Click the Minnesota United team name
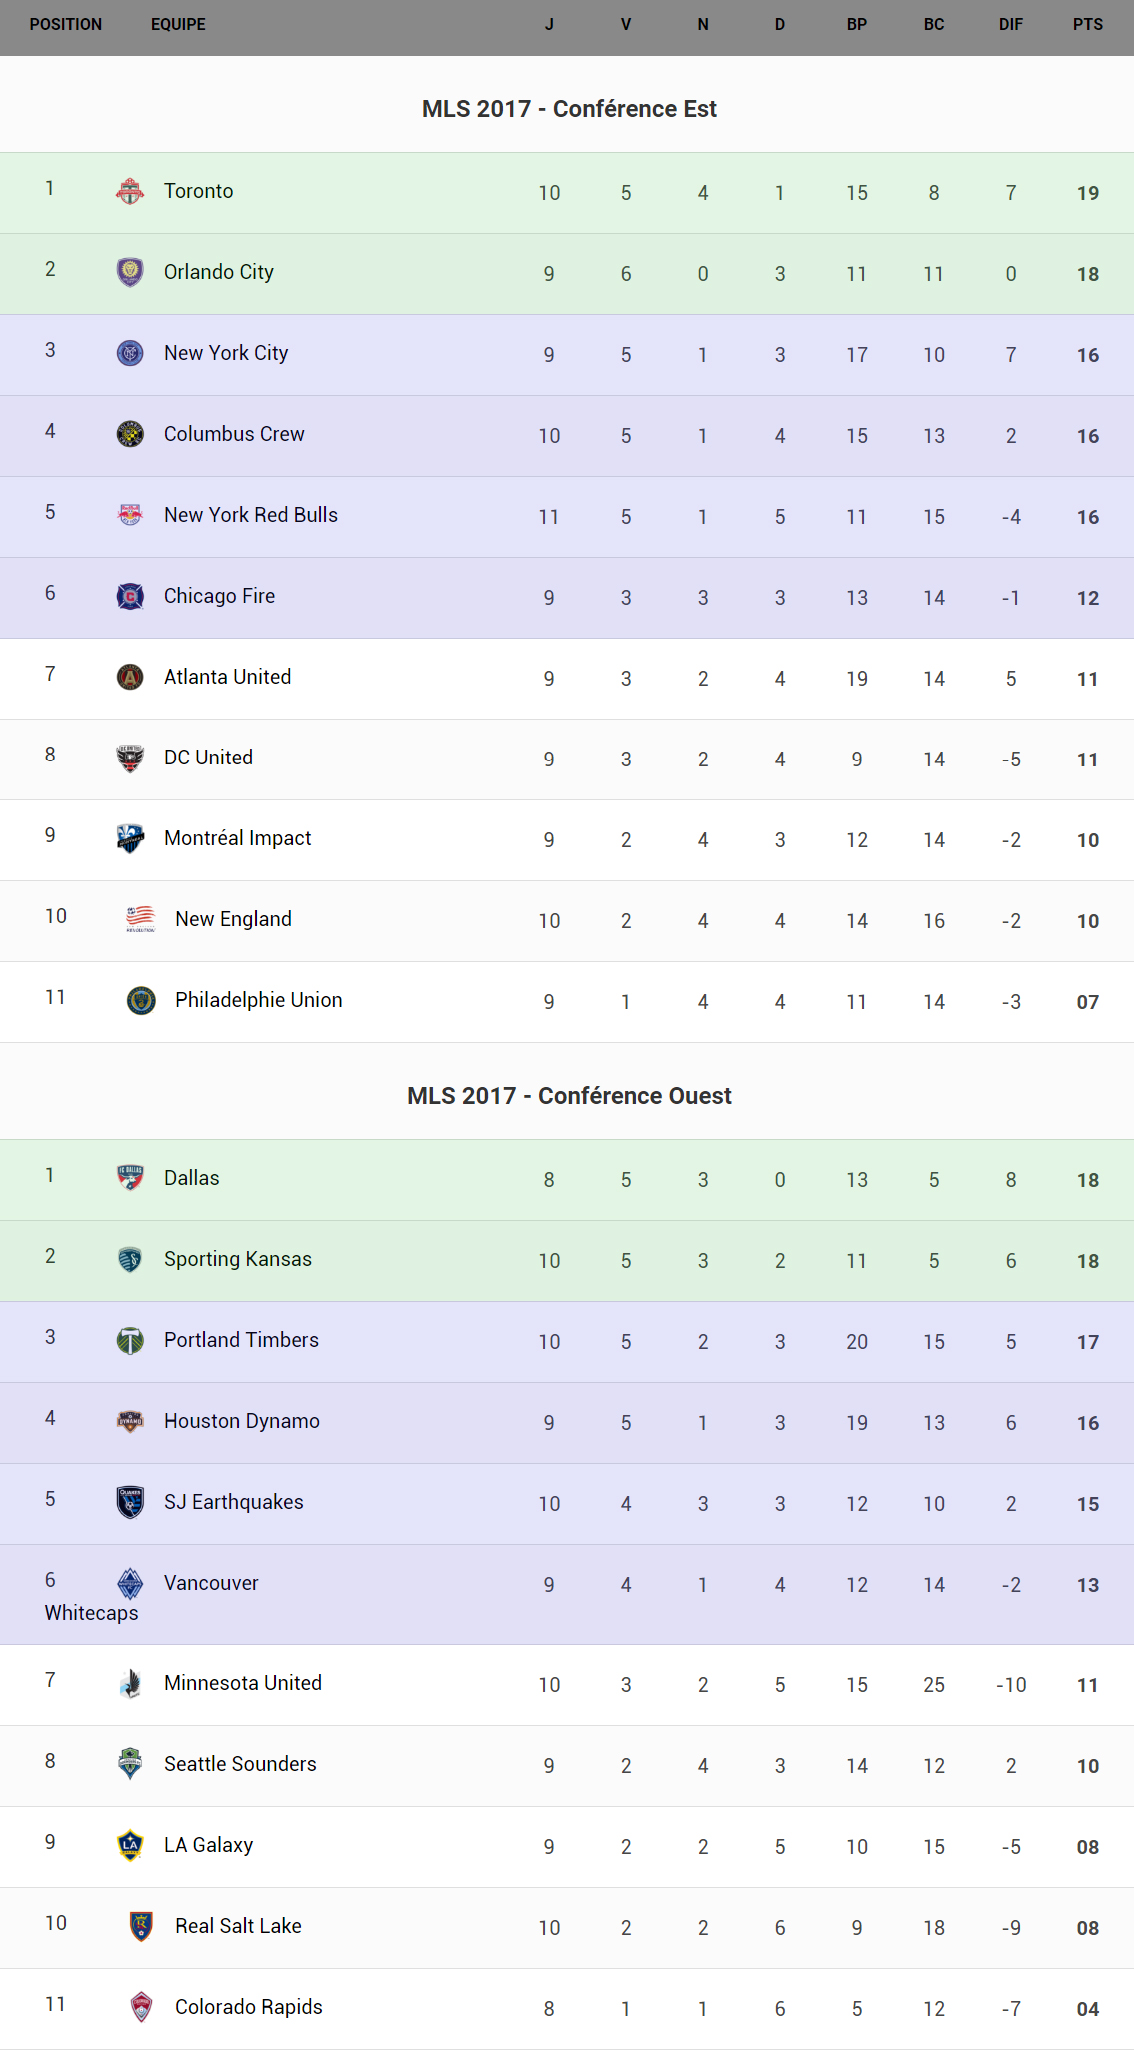Screen dimensions: 1134x2062 (243, 1683)
